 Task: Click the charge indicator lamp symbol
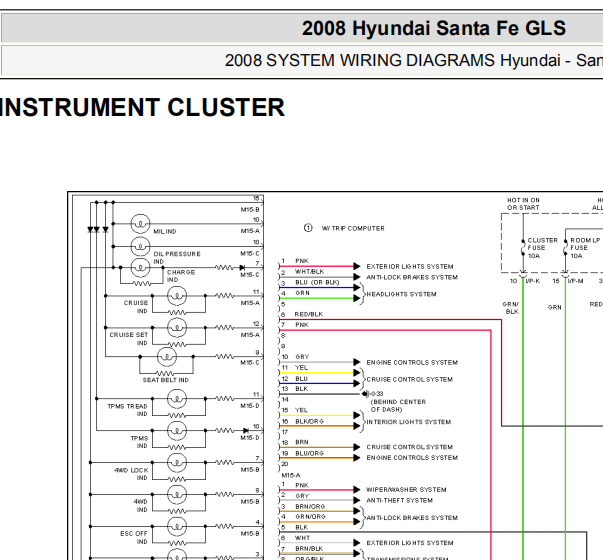coord(140,267)
